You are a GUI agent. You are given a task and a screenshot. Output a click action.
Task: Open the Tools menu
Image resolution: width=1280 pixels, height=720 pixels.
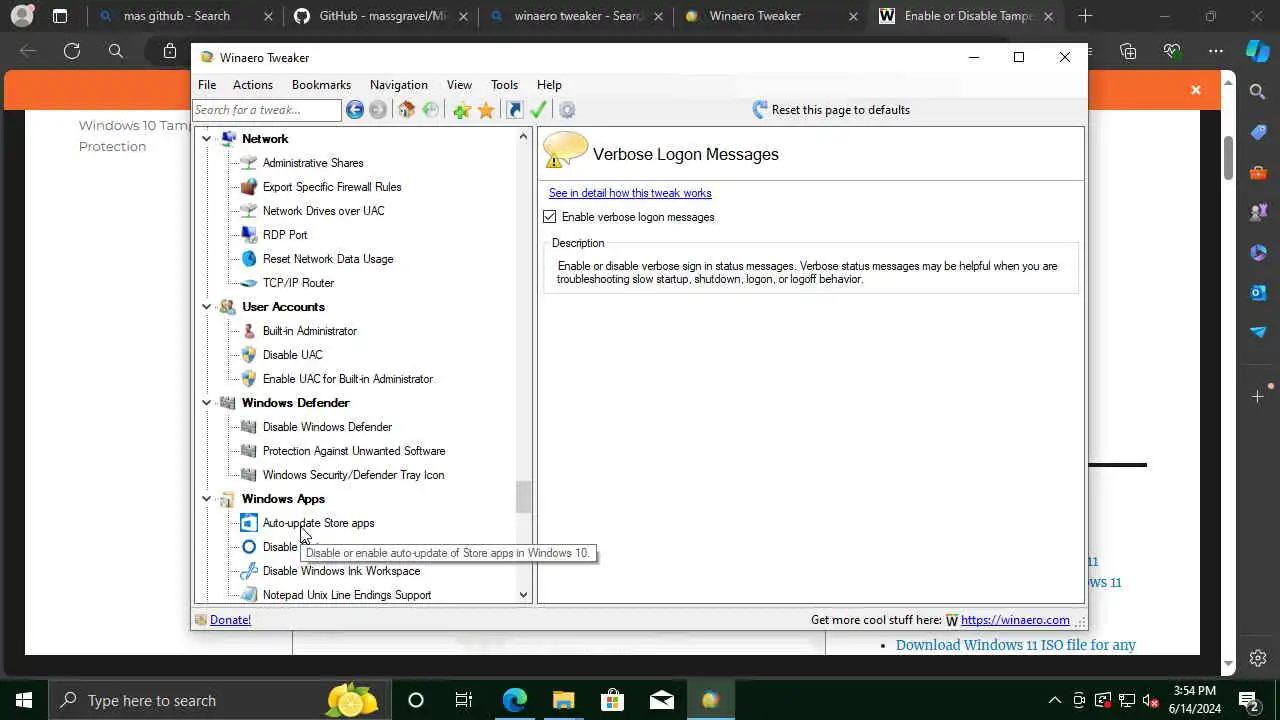point(504,85)
